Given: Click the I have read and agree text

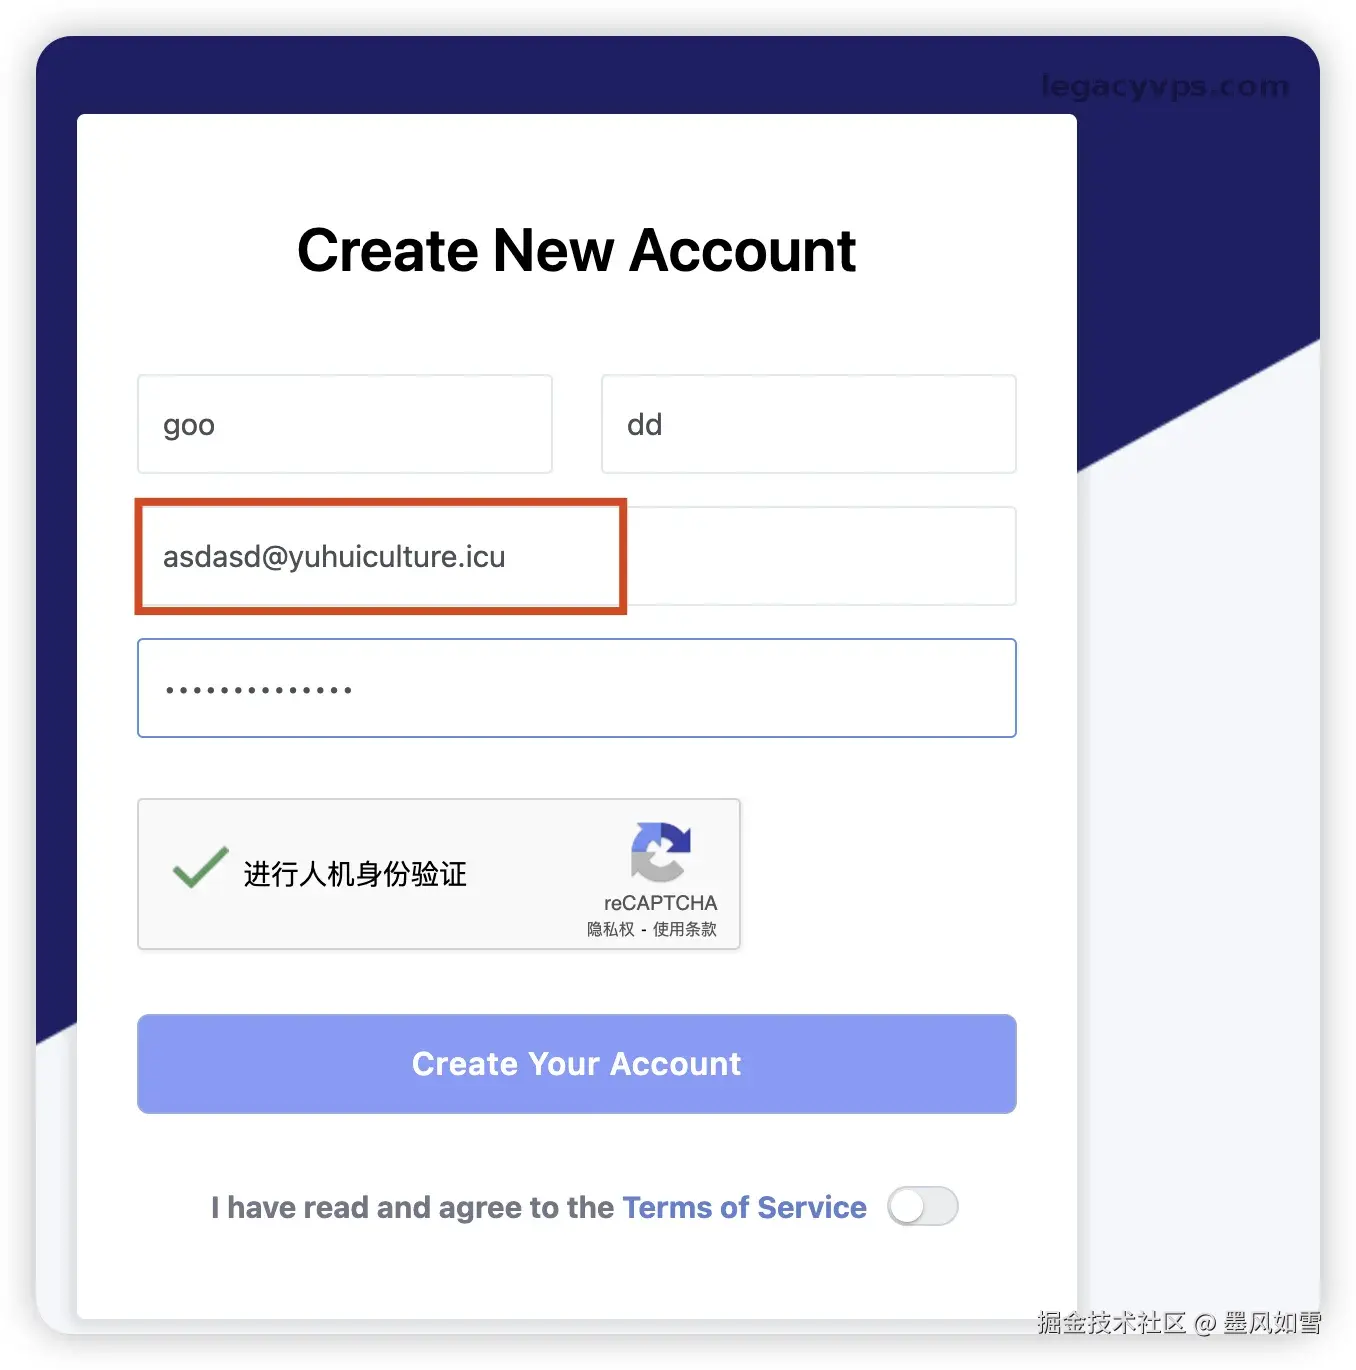Looking at the screenshot, I should coord(412,1207).
